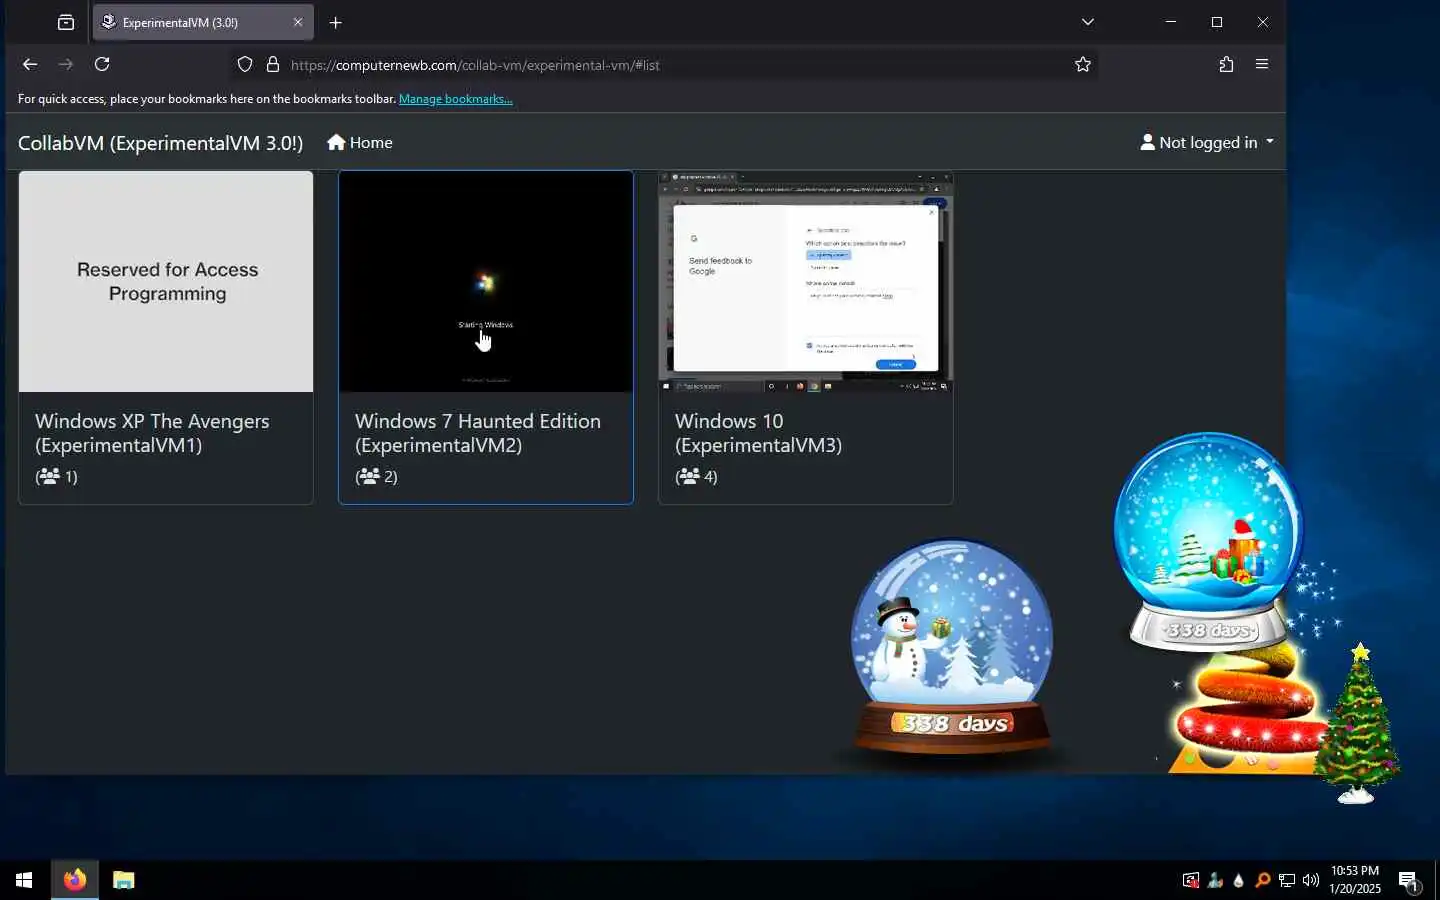The width and height of the screenshot is (1440, 900).
Task: Expand the Not logged in dropdown
Action: tap(1207, 142)
